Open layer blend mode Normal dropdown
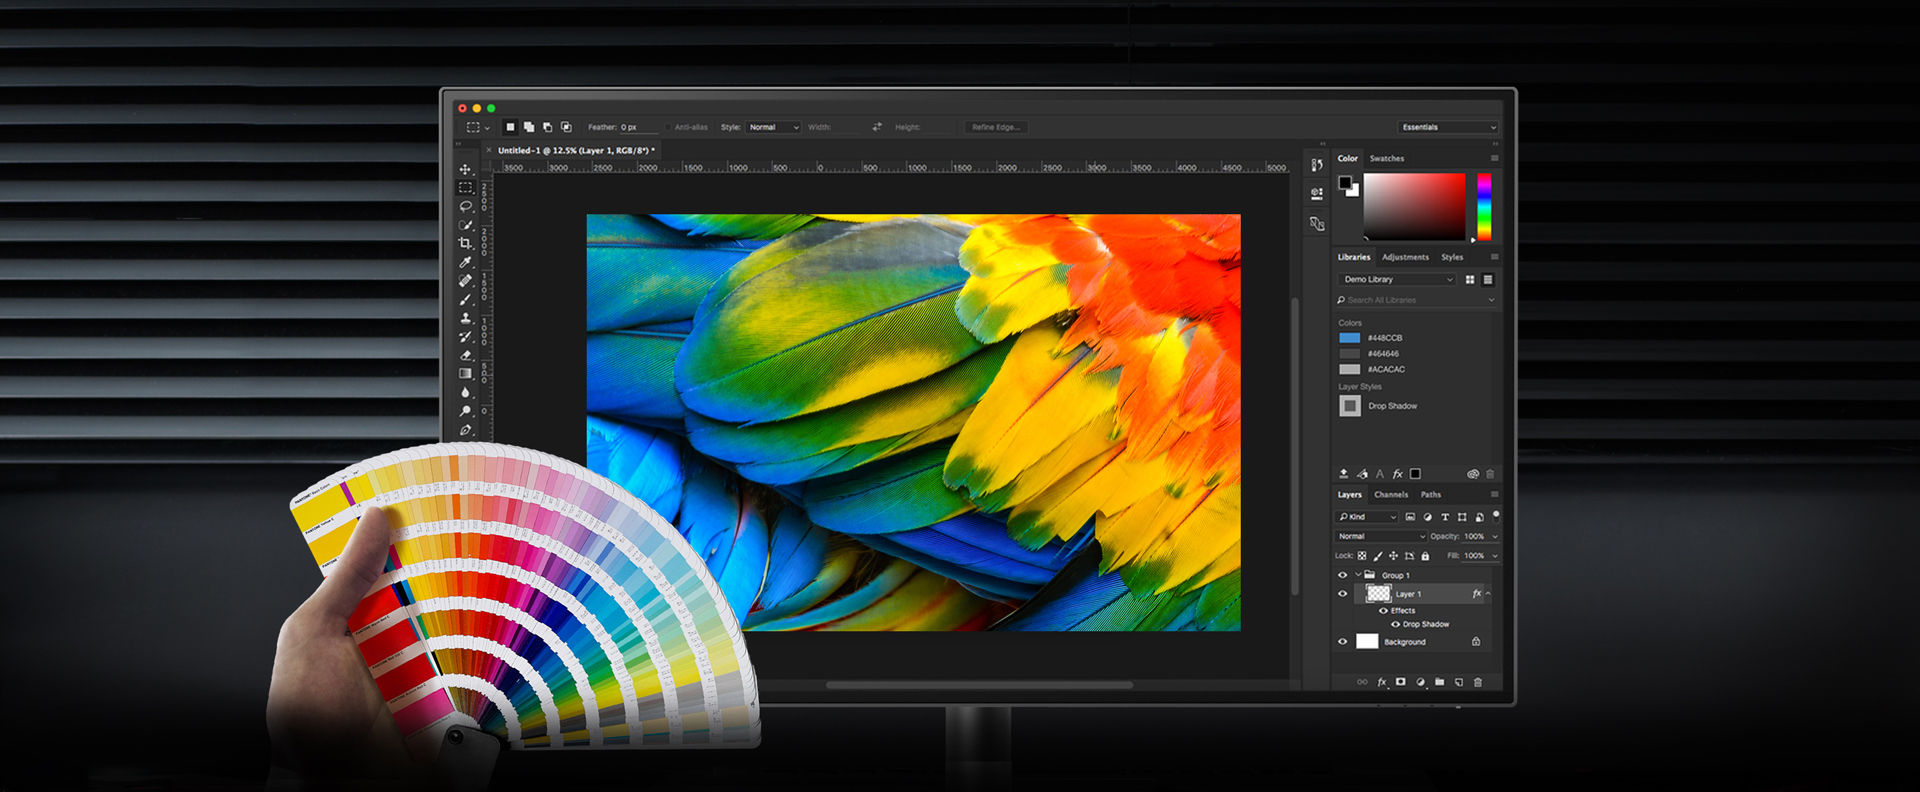 coord(1381,536)
